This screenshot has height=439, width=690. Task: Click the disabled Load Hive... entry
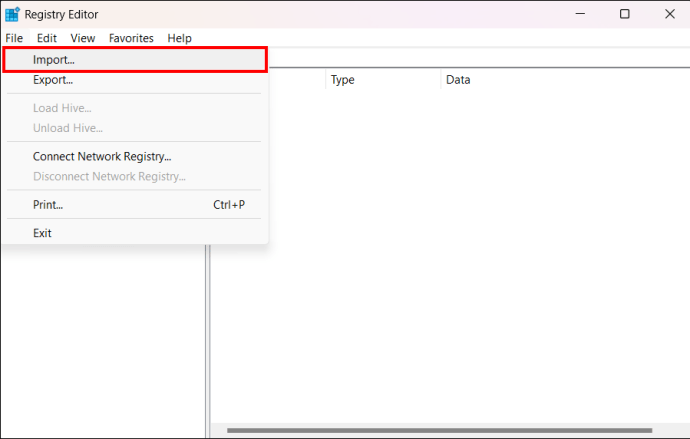click(x=135, y=108)
